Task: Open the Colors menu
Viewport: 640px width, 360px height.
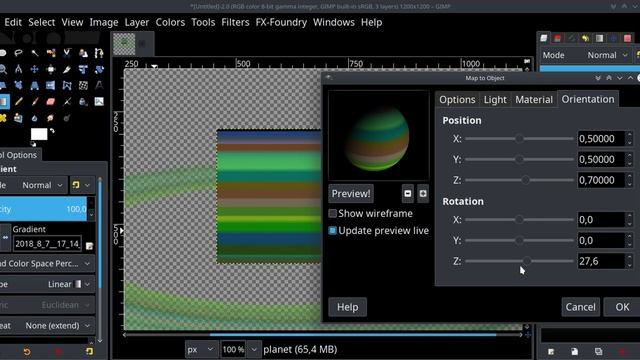Action: click(170, 22)
